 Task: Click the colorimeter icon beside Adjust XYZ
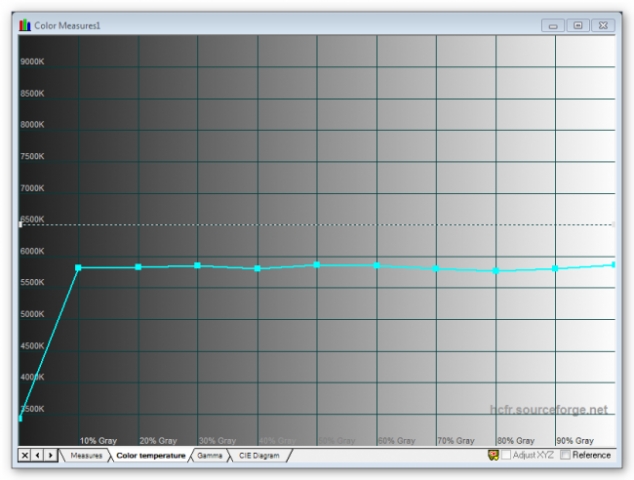[493, 455]
